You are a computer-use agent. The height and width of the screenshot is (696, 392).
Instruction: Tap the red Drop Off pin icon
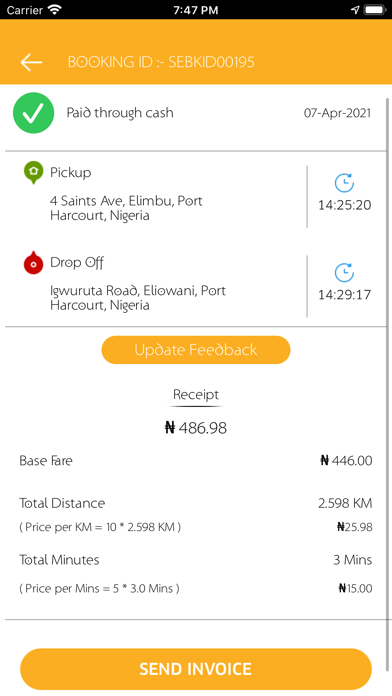(x=33, y=263)
